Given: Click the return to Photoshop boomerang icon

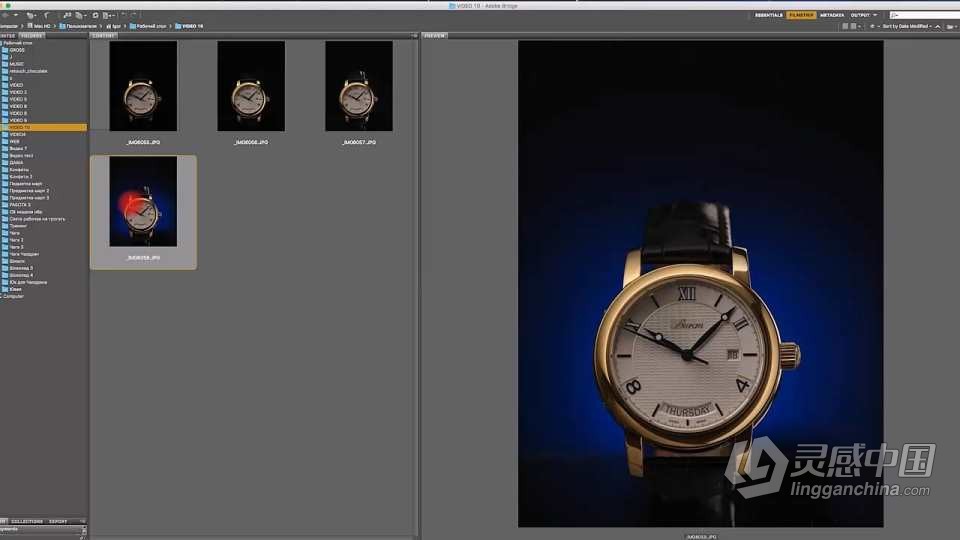Looking at the screenshot, I should (x=47, y=15).
